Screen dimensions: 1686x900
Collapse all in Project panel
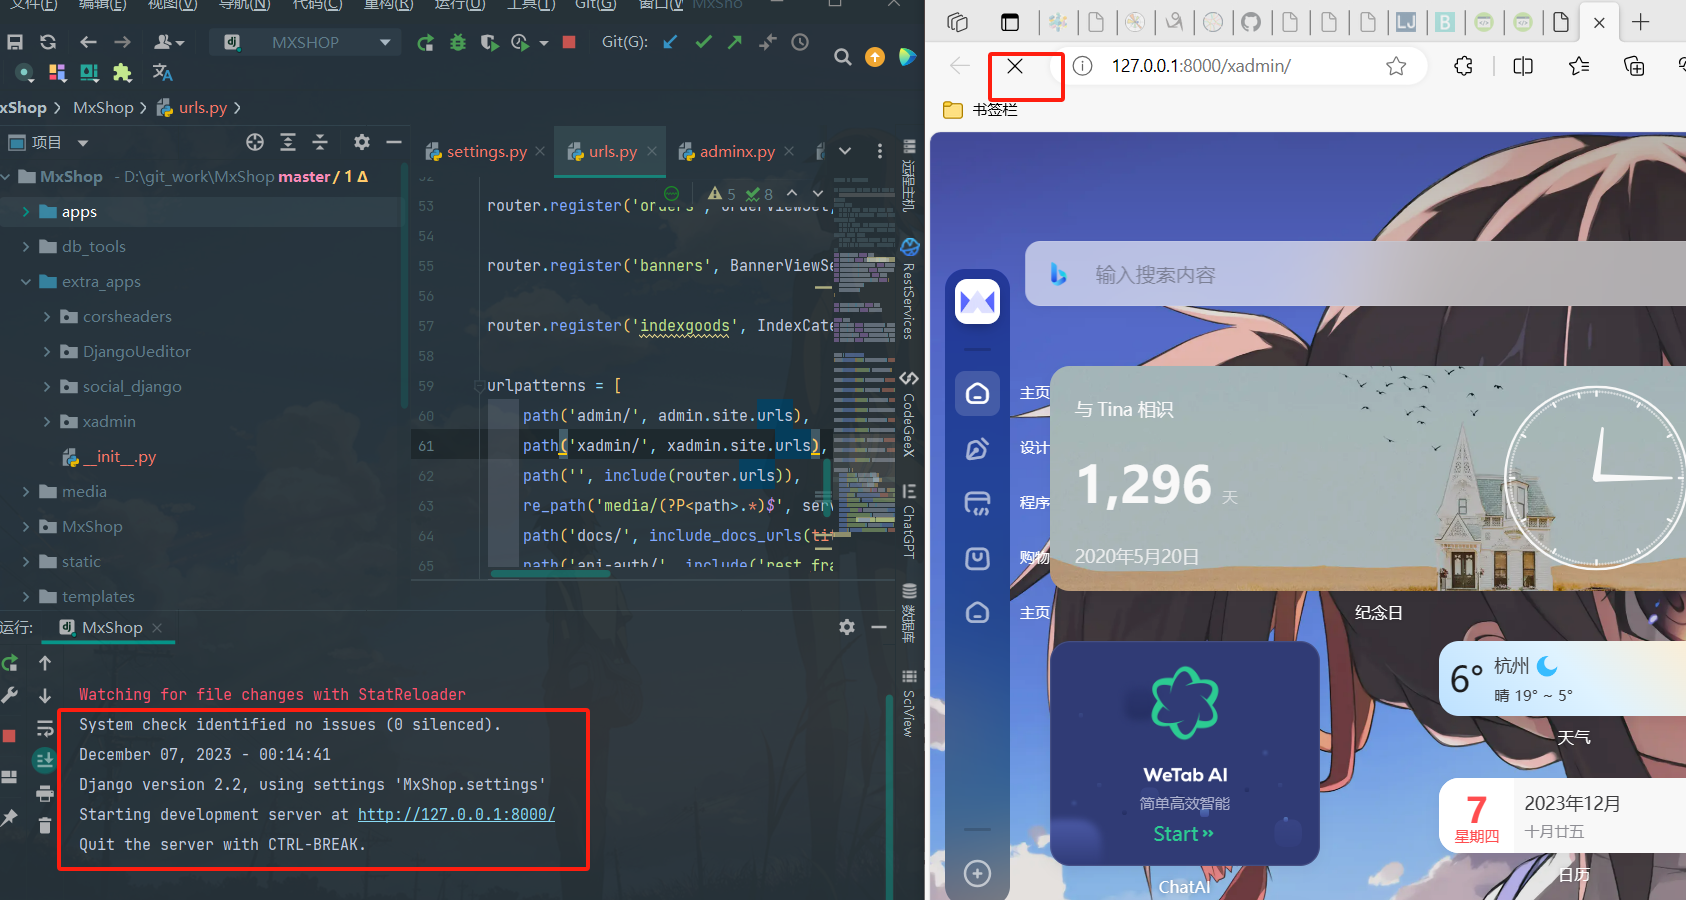[x=320, y=142]
